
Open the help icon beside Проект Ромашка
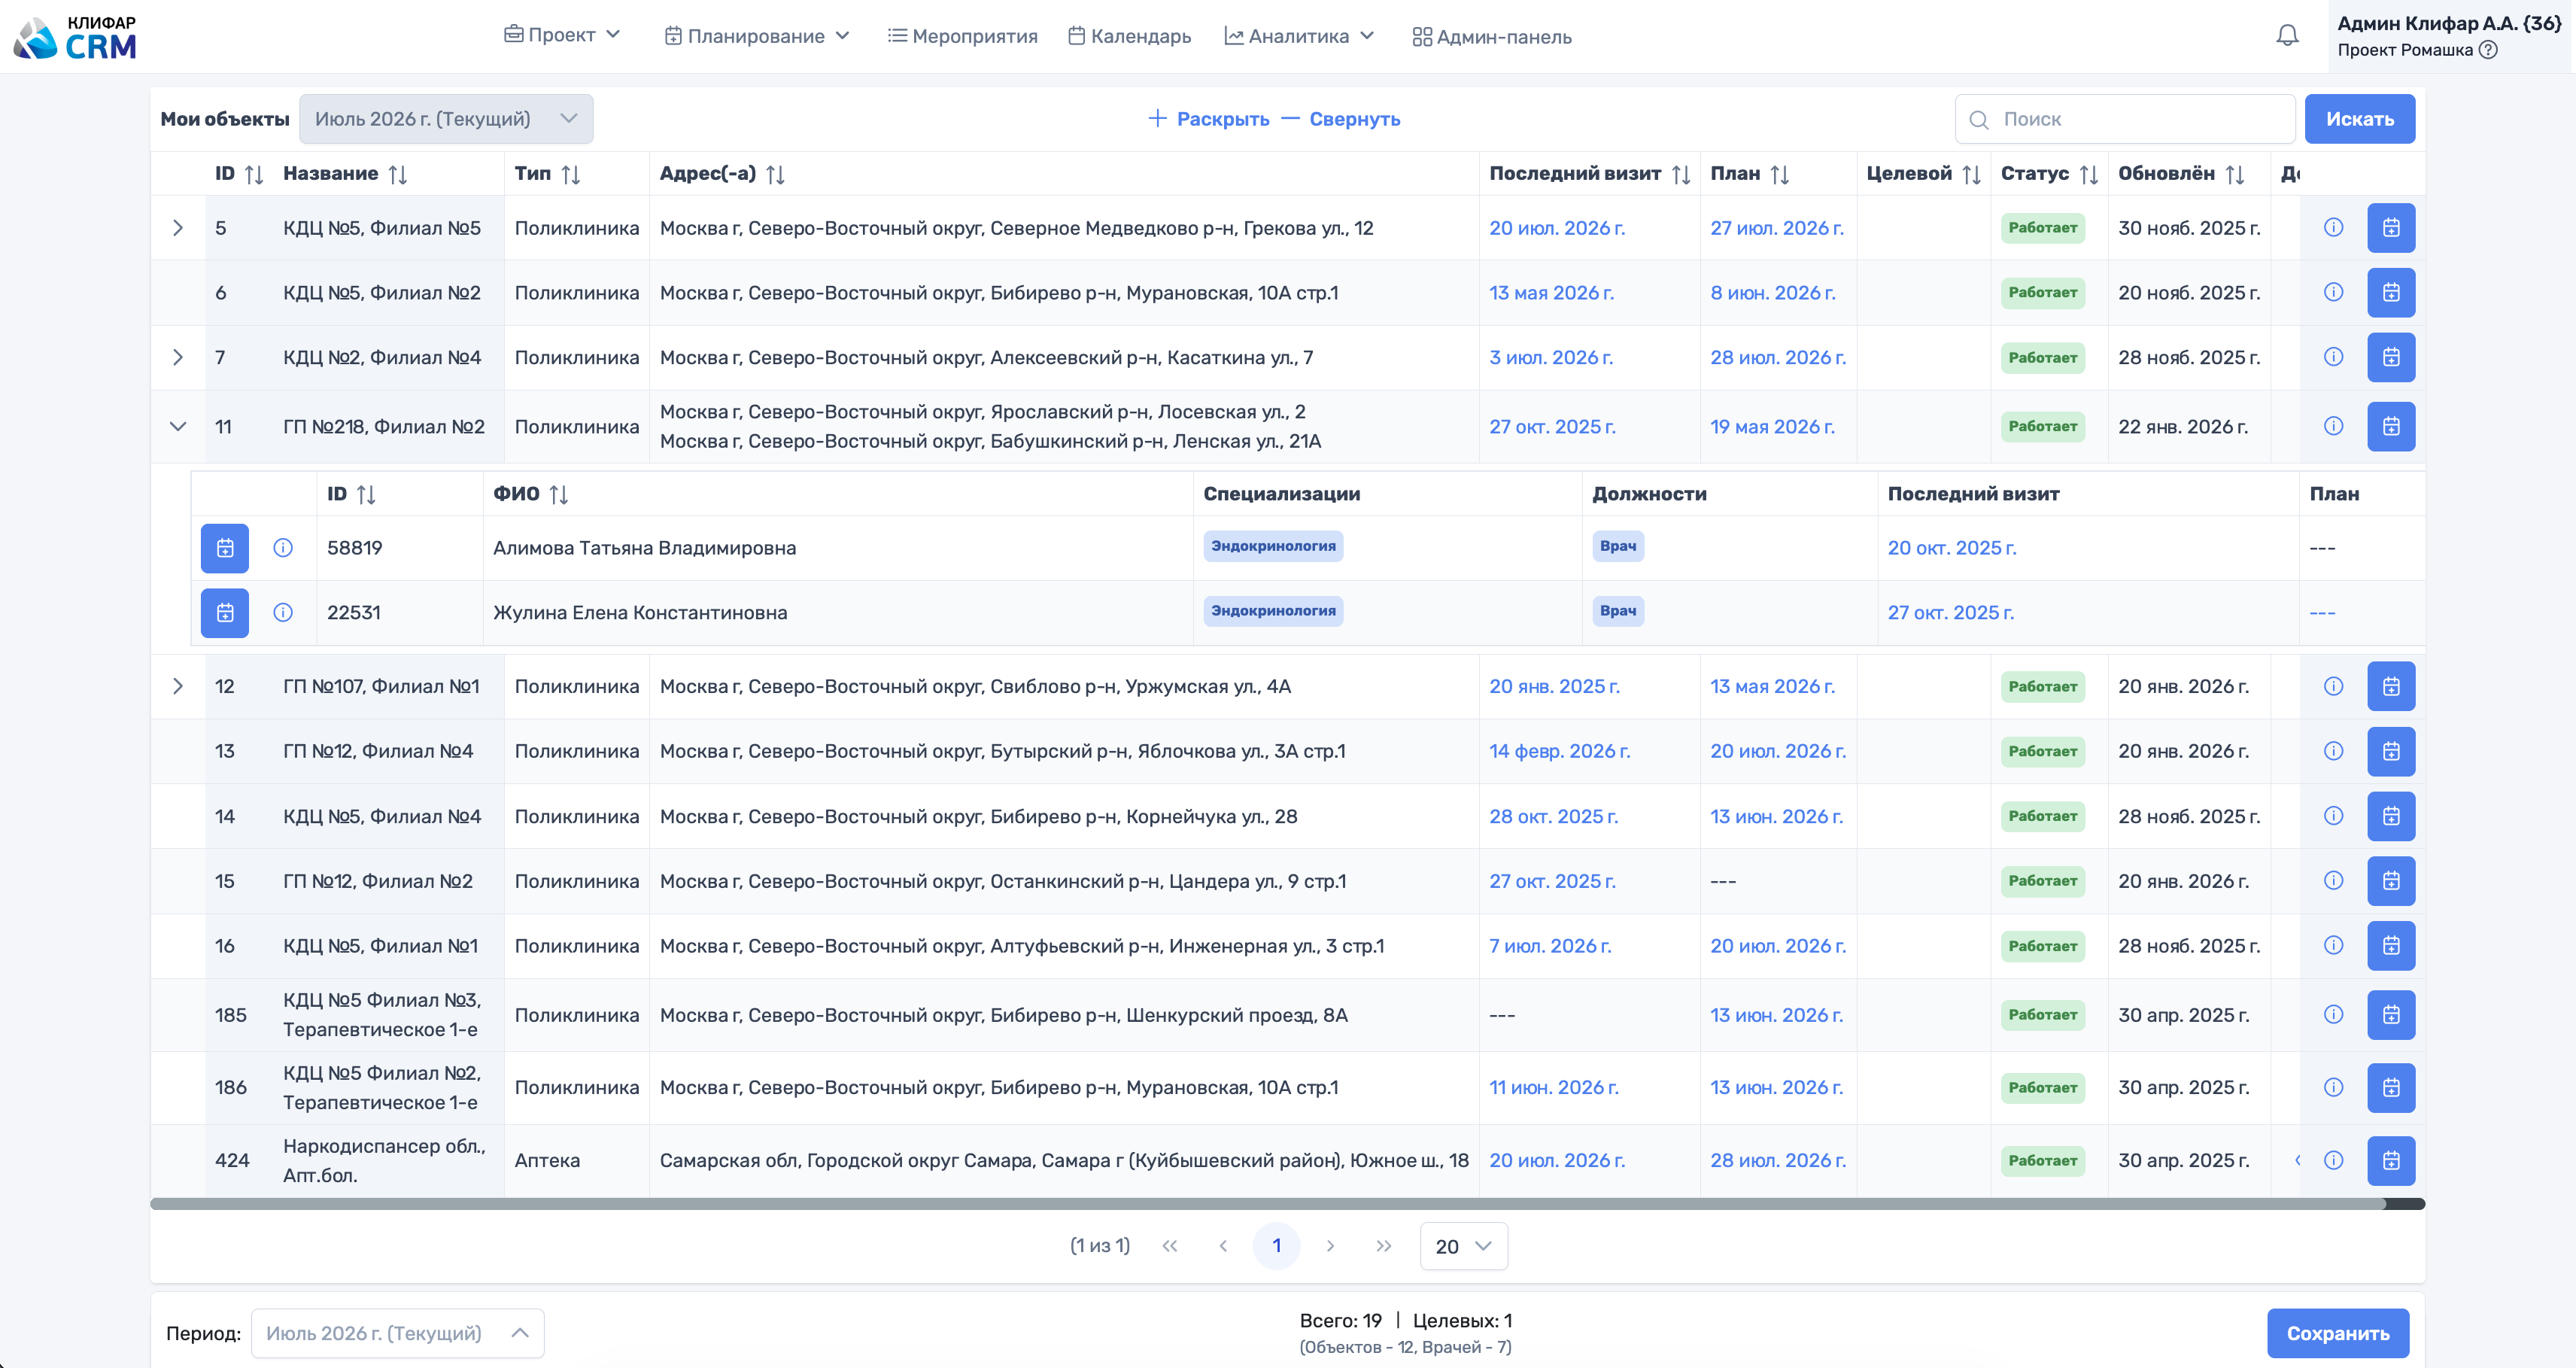pos(2488,50)
